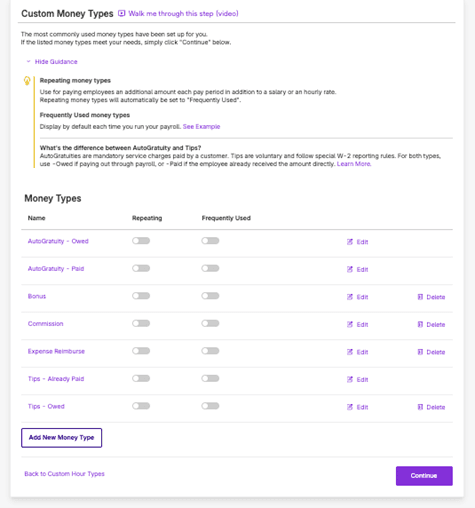Enable Repeating for AutoGratuity - Owed

(141, 241)
